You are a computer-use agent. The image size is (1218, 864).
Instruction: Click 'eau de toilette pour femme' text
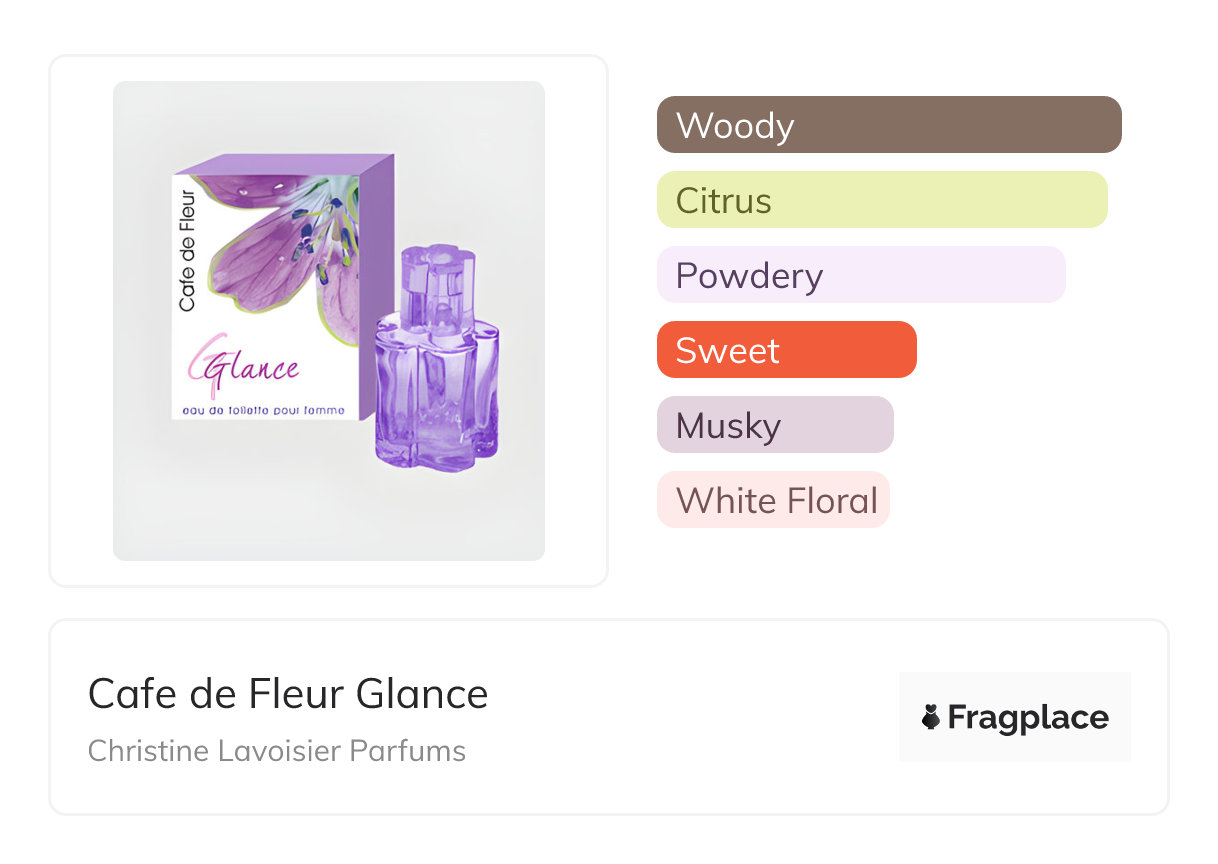[x=264, y=410]
